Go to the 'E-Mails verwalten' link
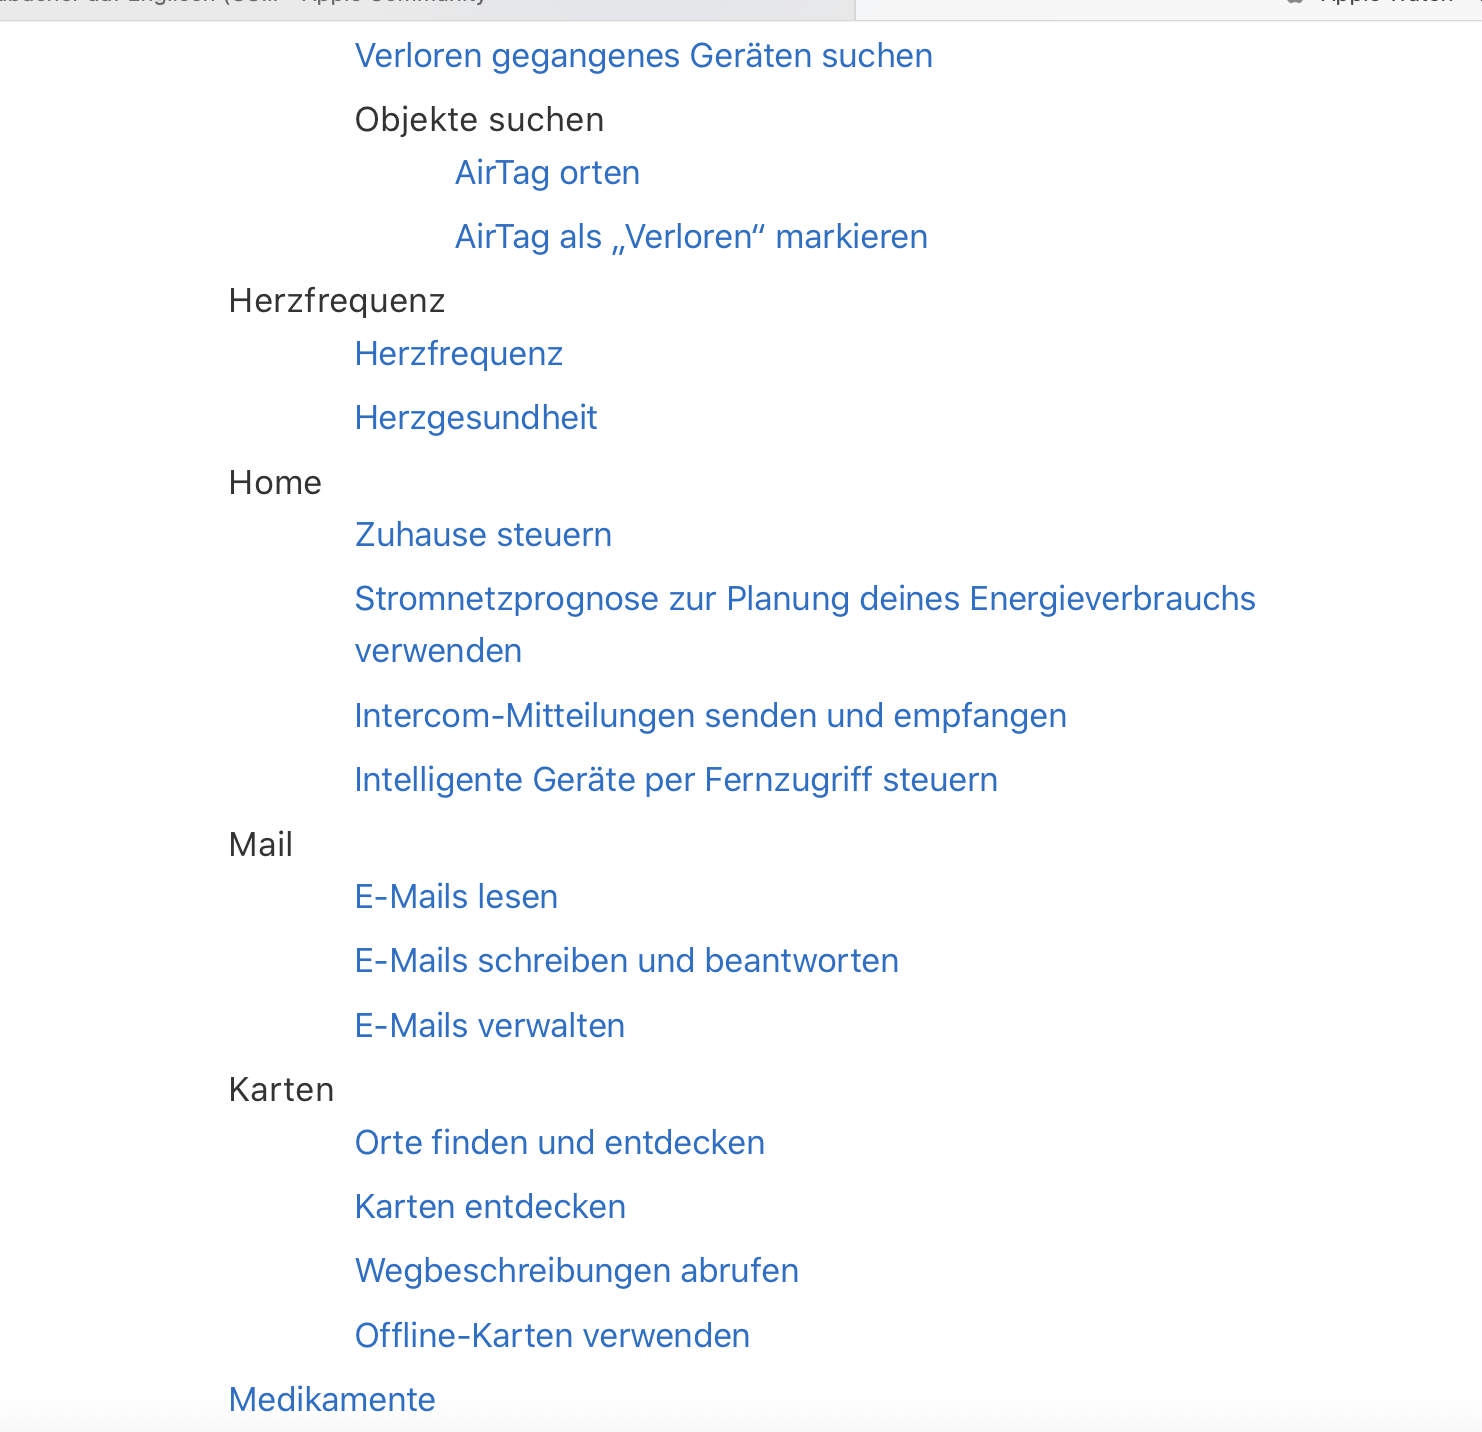1482x1432 pixels. (490, 1026)
